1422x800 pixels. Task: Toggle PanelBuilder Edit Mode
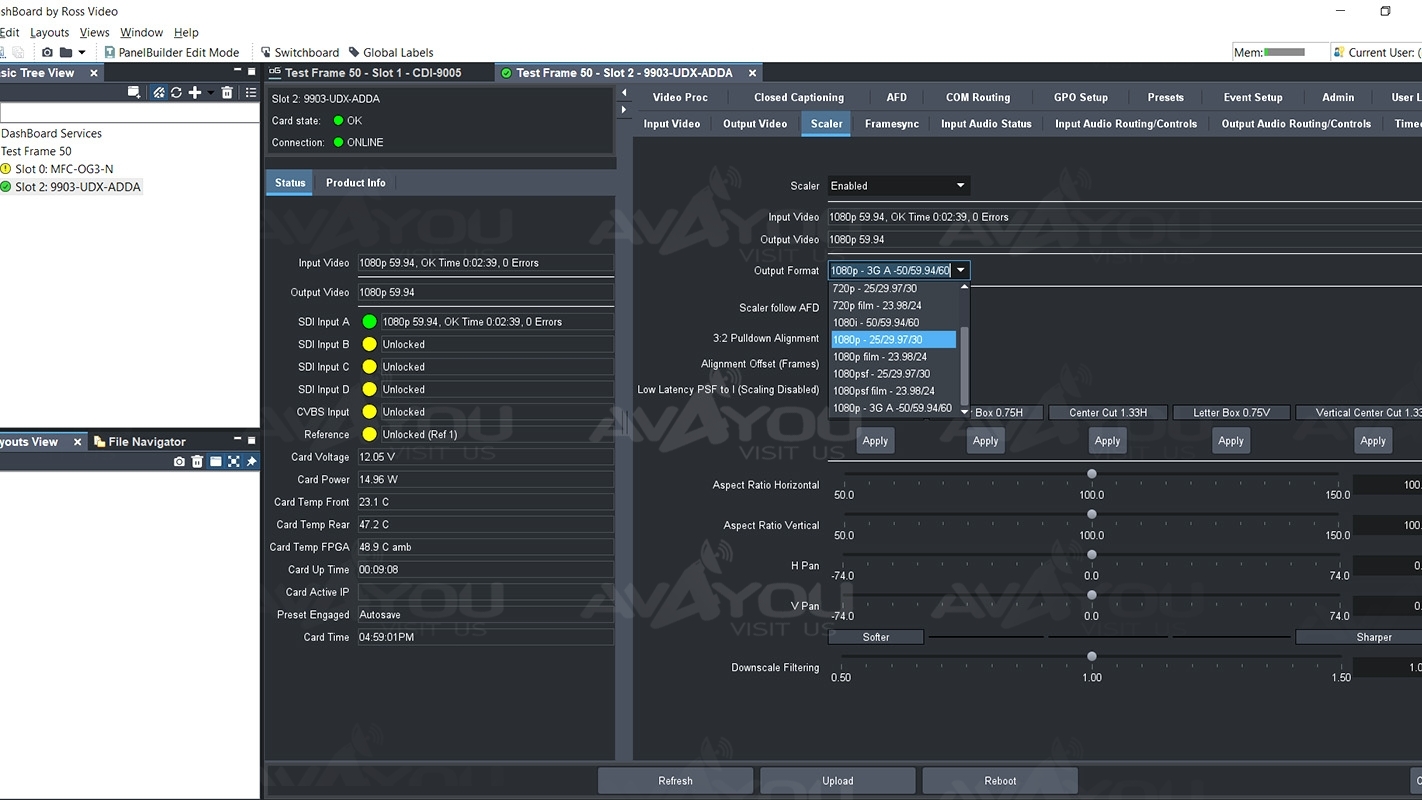(171, 52)
